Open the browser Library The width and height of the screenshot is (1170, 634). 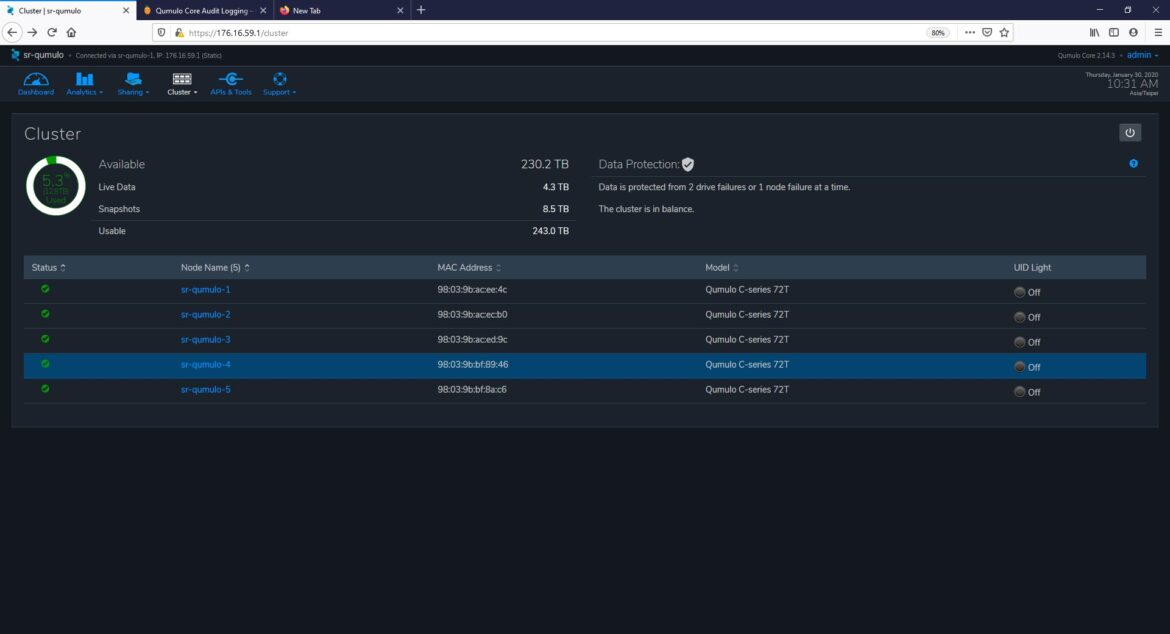pyautogui.click(x=1094, y=32)
